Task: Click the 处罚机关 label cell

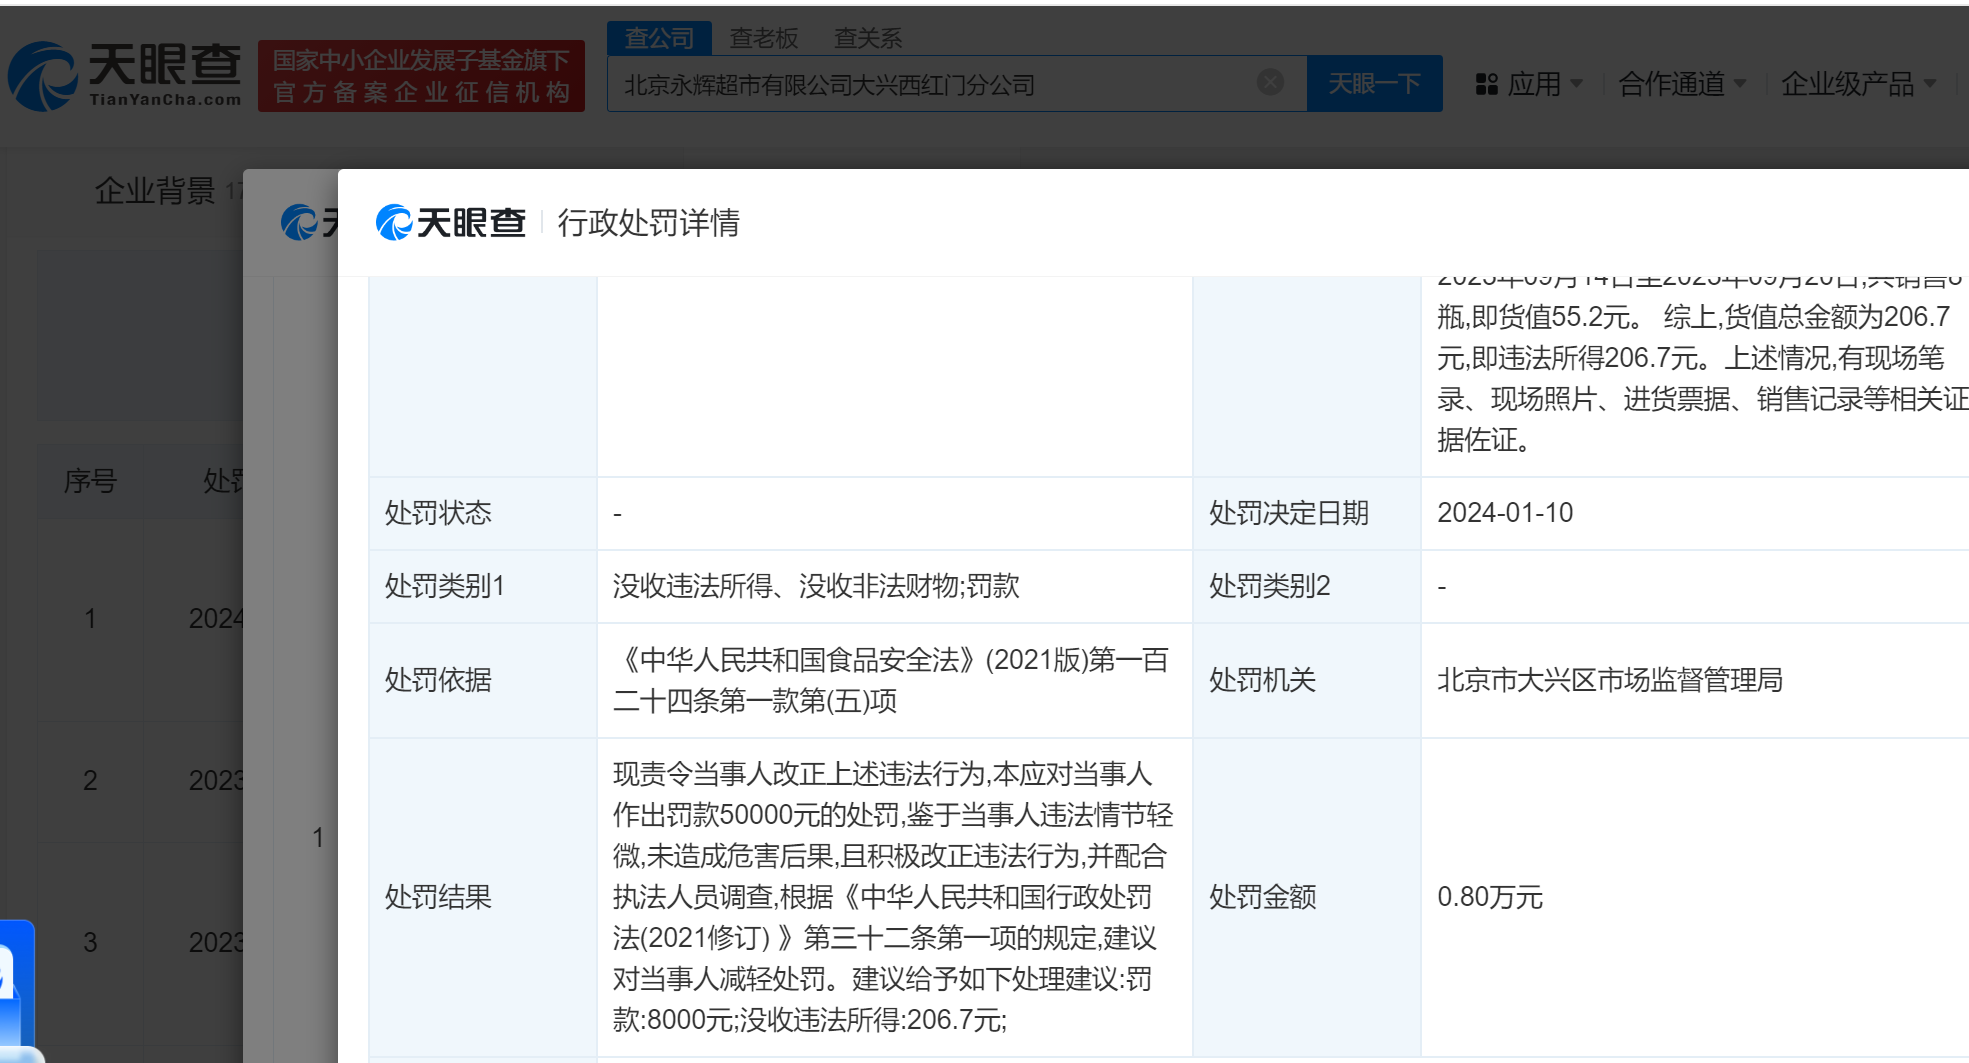Action: pos(1306,680)
